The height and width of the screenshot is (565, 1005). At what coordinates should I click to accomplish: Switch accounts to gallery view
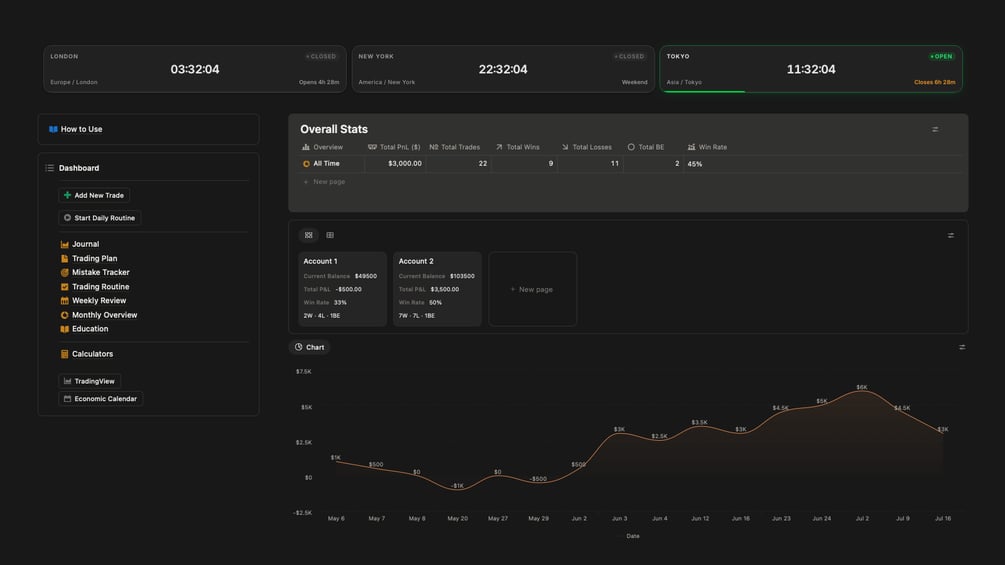tap(309, 235)
